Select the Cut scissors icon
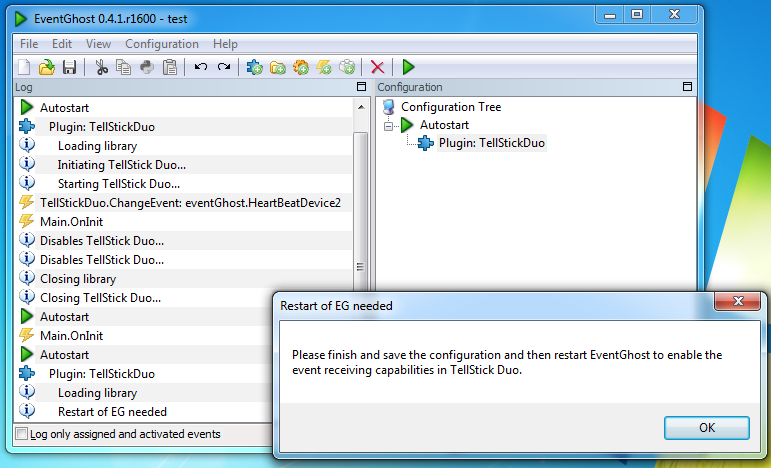771x468 pixels. 101,67
